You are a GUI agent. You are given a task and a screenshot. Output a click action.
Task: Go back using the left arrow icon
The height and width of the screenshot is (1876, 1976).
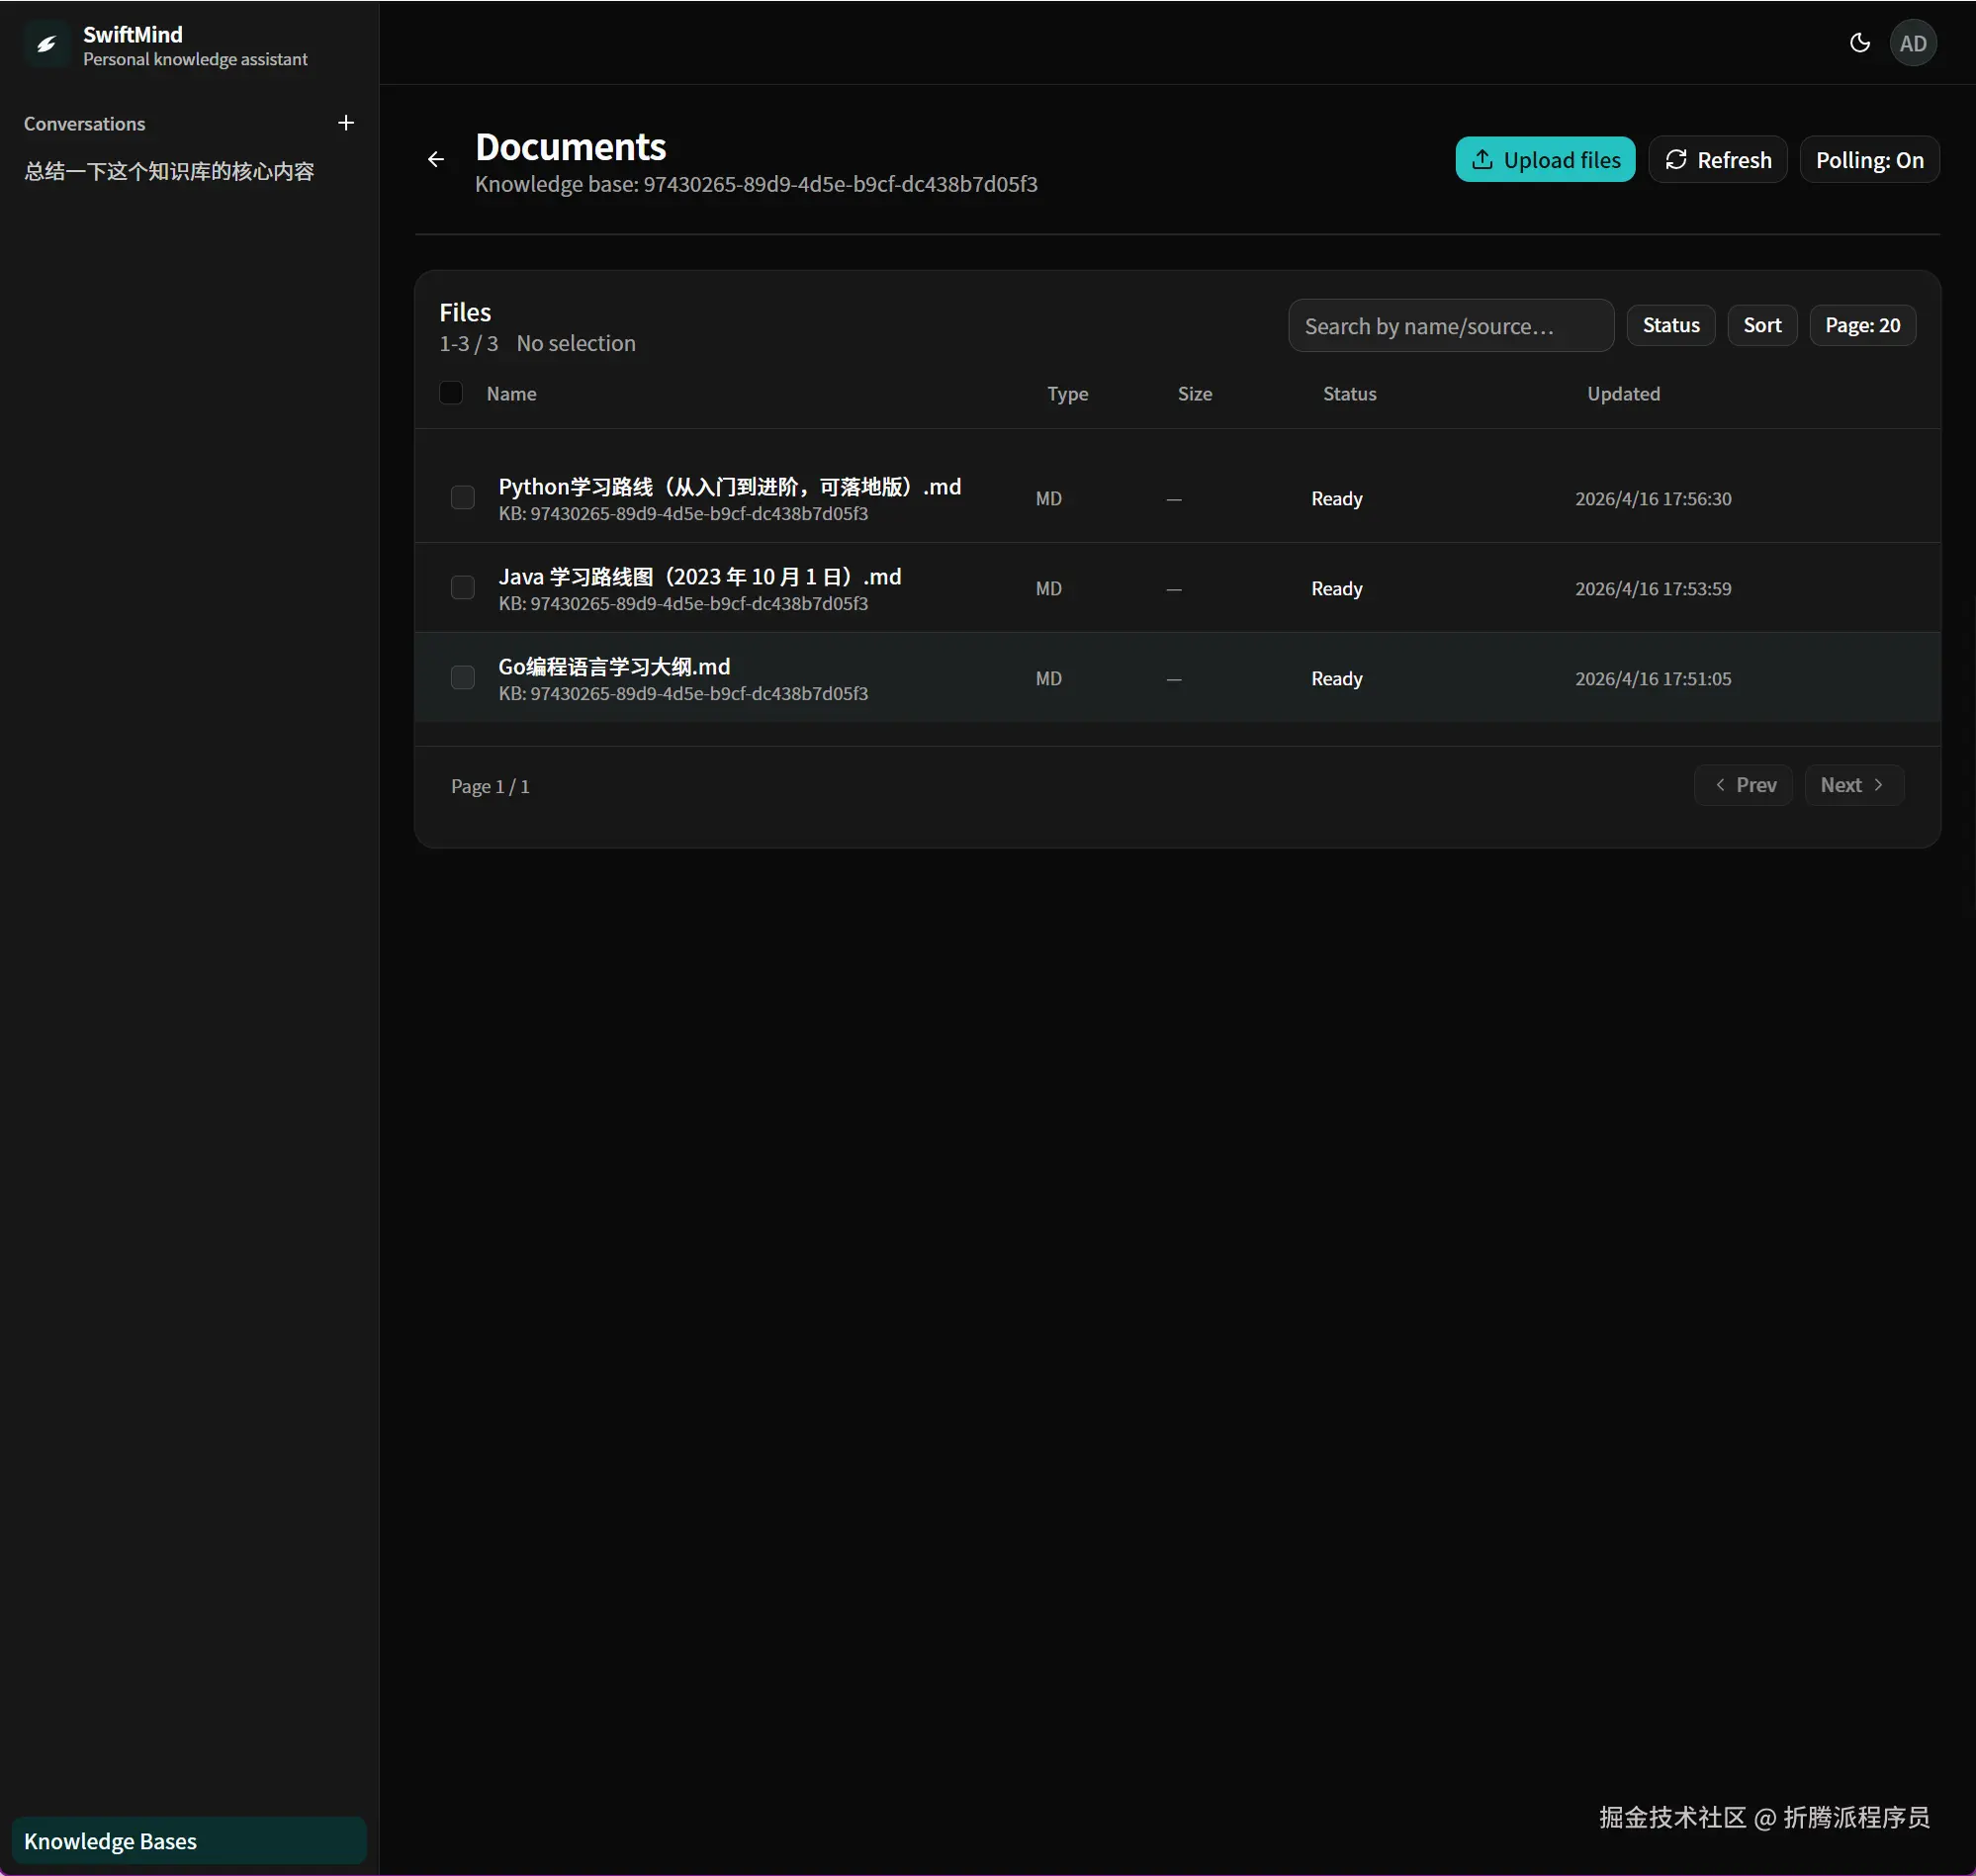[x=436, y=159]
